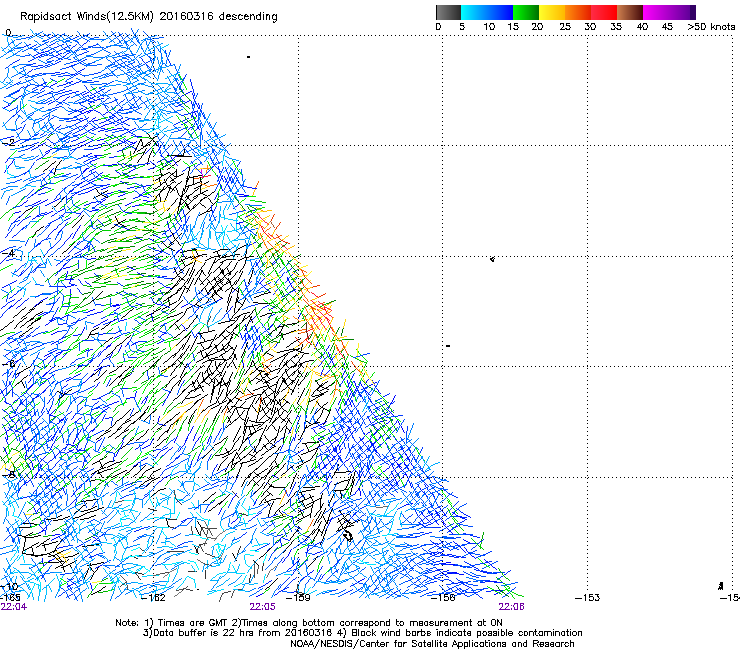Click the '35' label under the color scale
This screenshot has height=650, width=740.
(616, 27)
